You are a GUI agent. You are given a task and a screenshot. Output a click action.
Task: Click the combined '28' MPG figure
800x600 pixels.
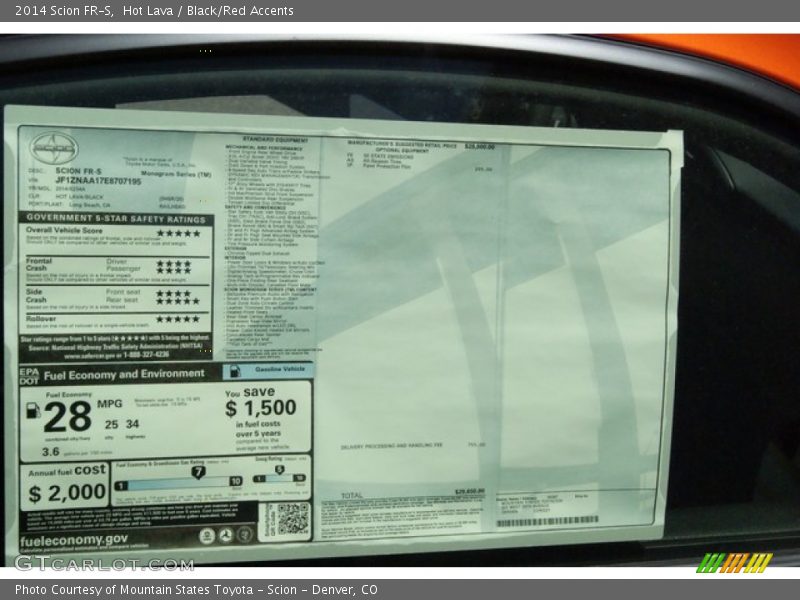tap(68, 417)
